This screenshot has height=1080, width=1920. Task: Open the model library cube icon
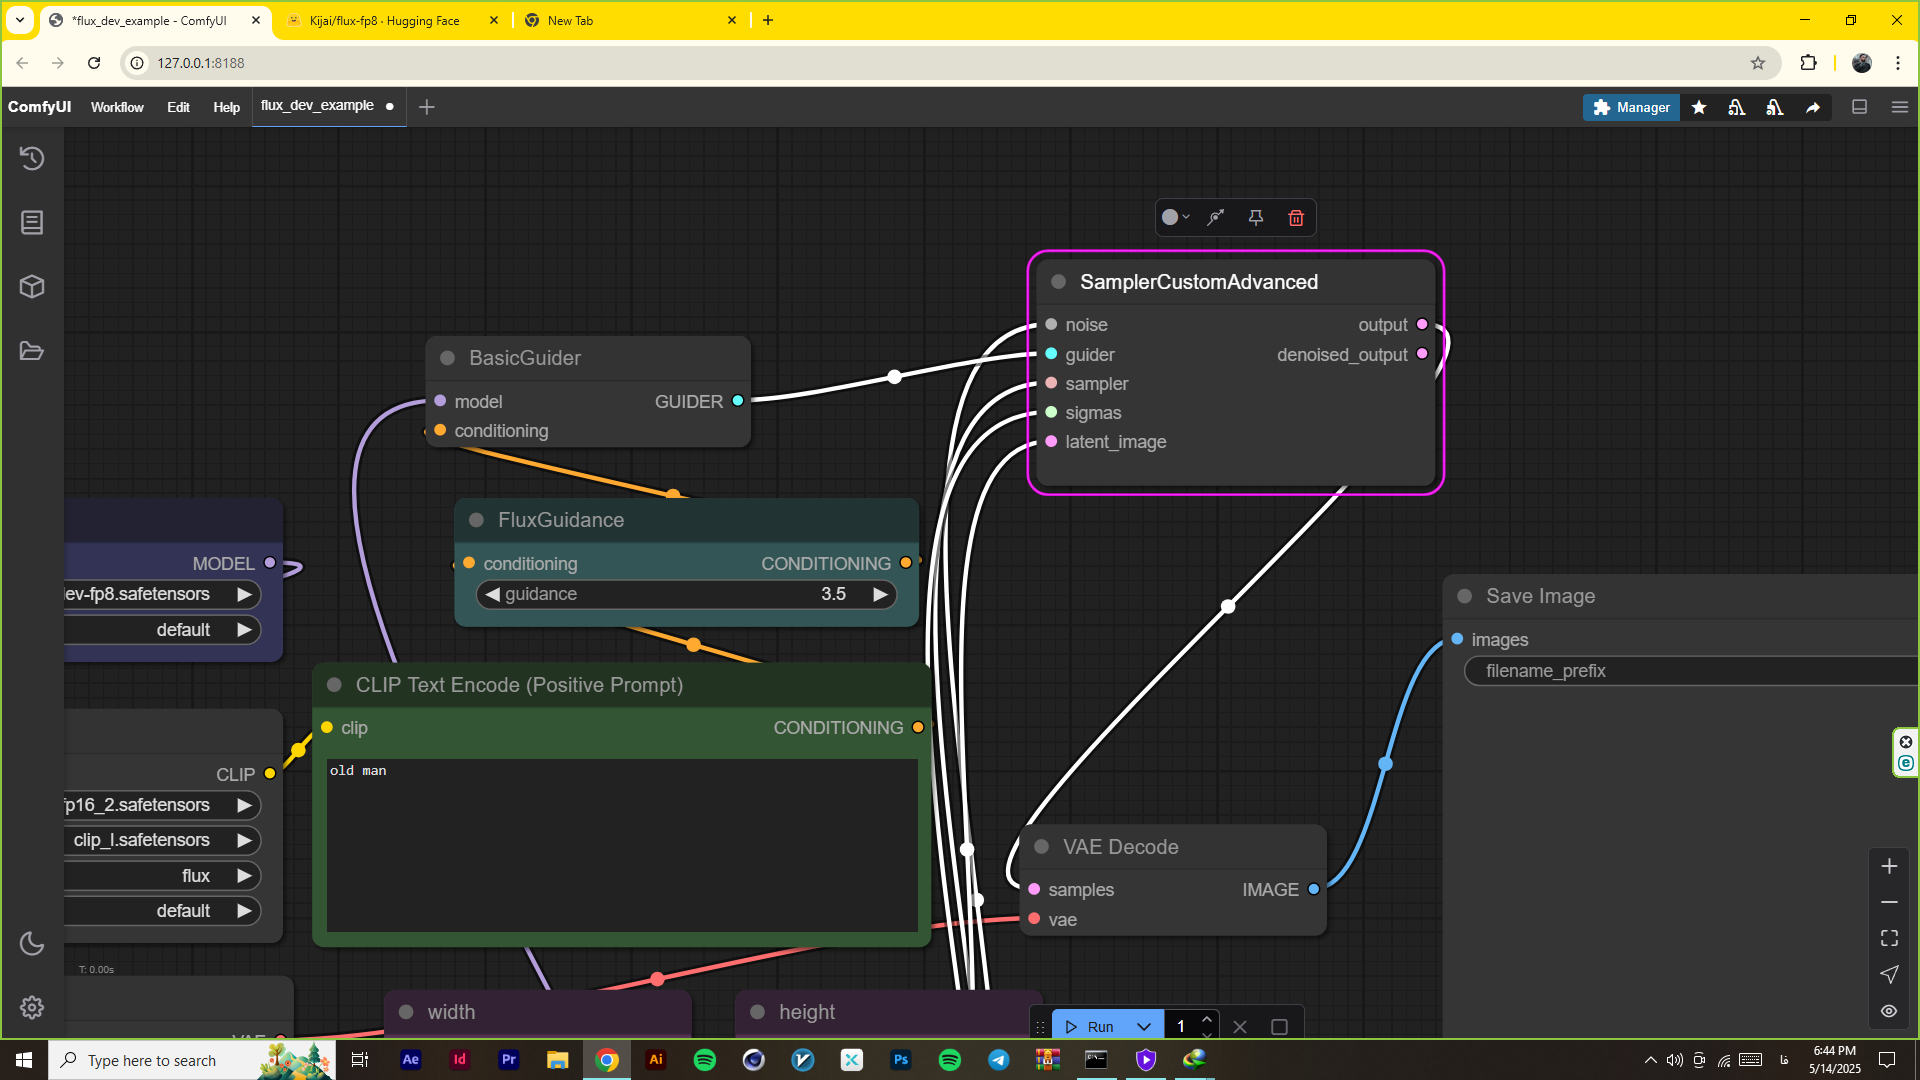(x=32, y=287)
